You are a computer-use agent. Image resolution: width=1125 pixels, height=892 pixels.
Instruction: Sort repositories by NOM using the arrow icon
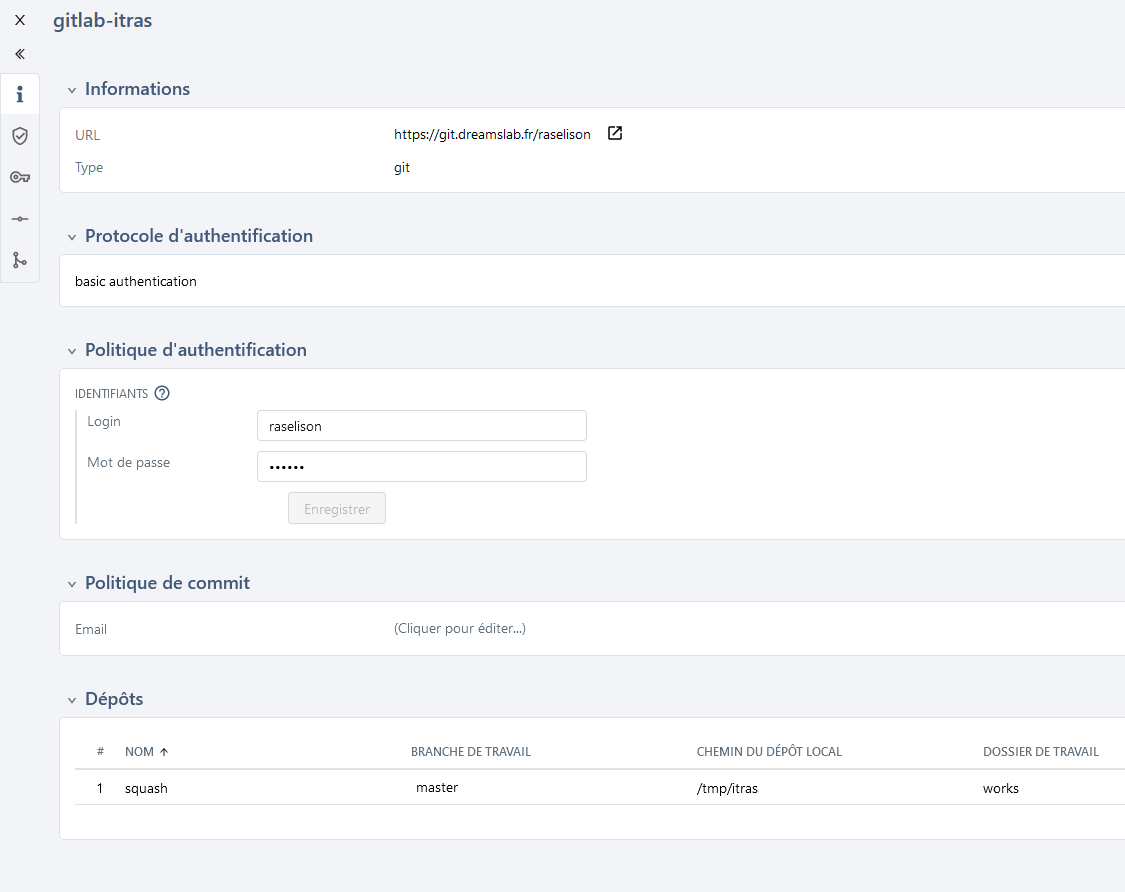[x=163, y=751]
